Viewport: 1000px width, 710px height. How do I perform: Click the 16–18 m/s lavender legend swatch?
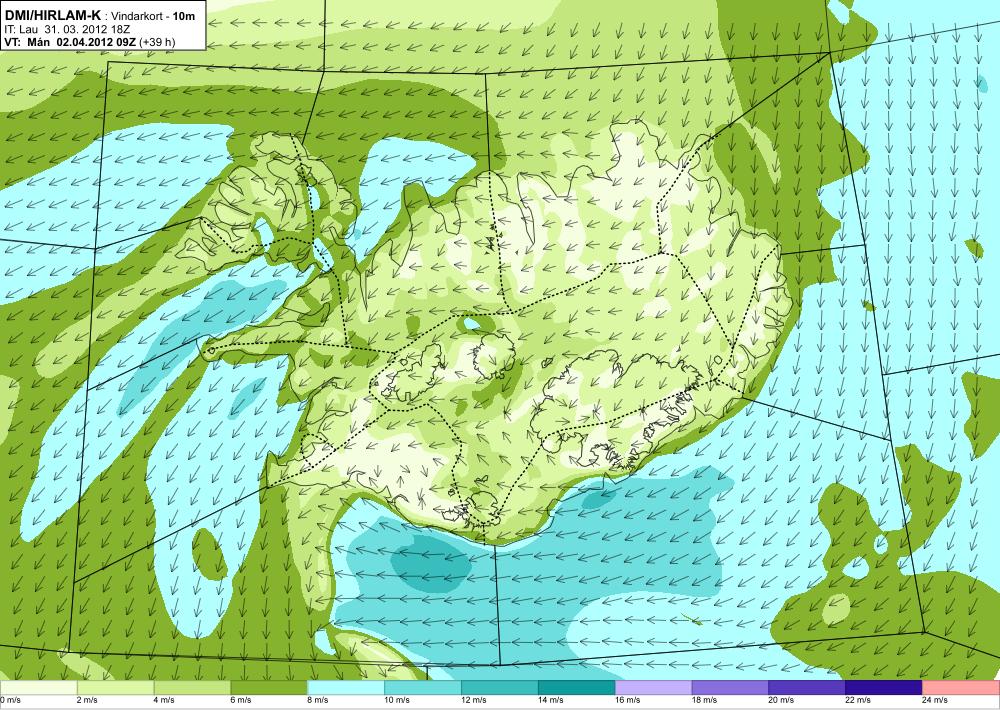tap(654, 688)
